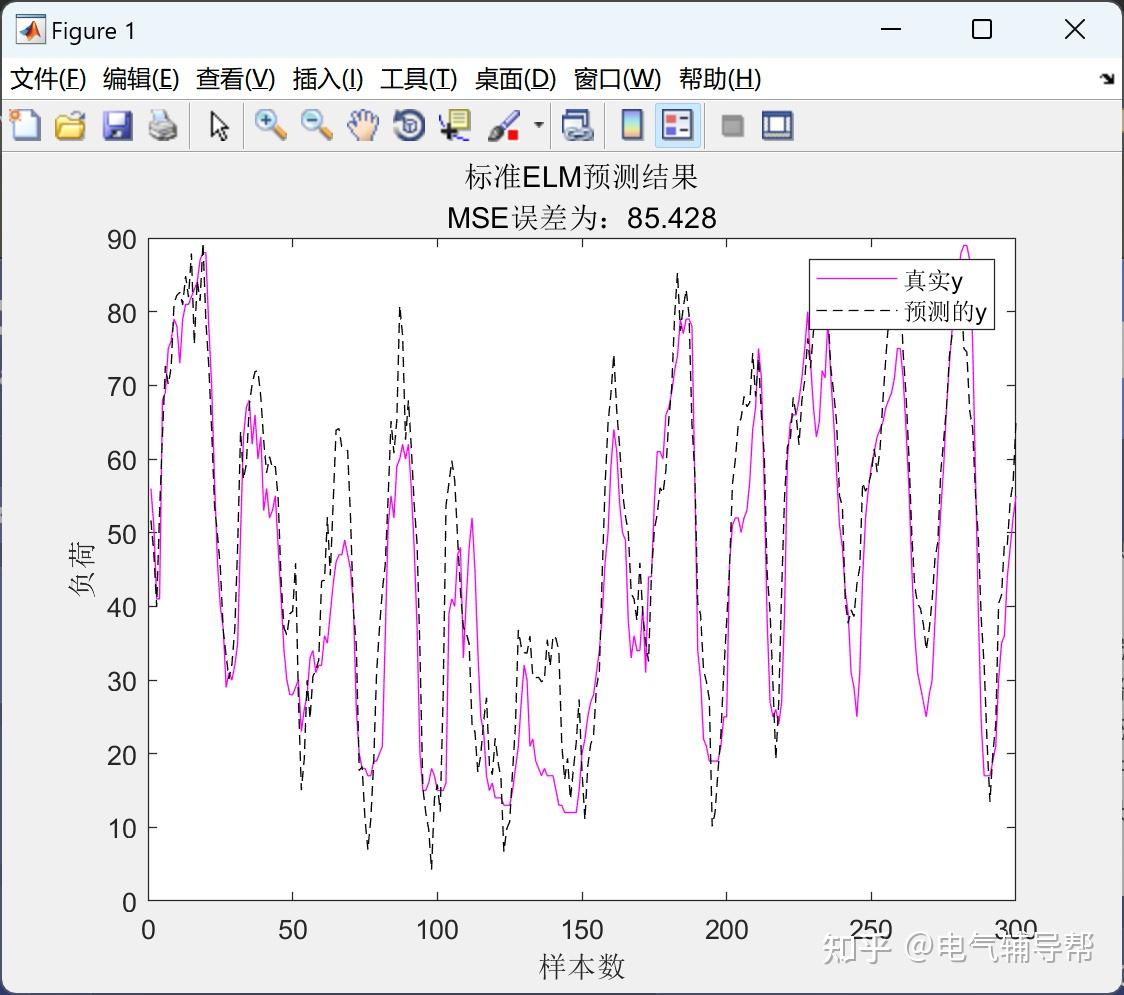The width and height of the screenshot is (1124, 995).
Task: Create a new figure
Action: click(25, 125)
